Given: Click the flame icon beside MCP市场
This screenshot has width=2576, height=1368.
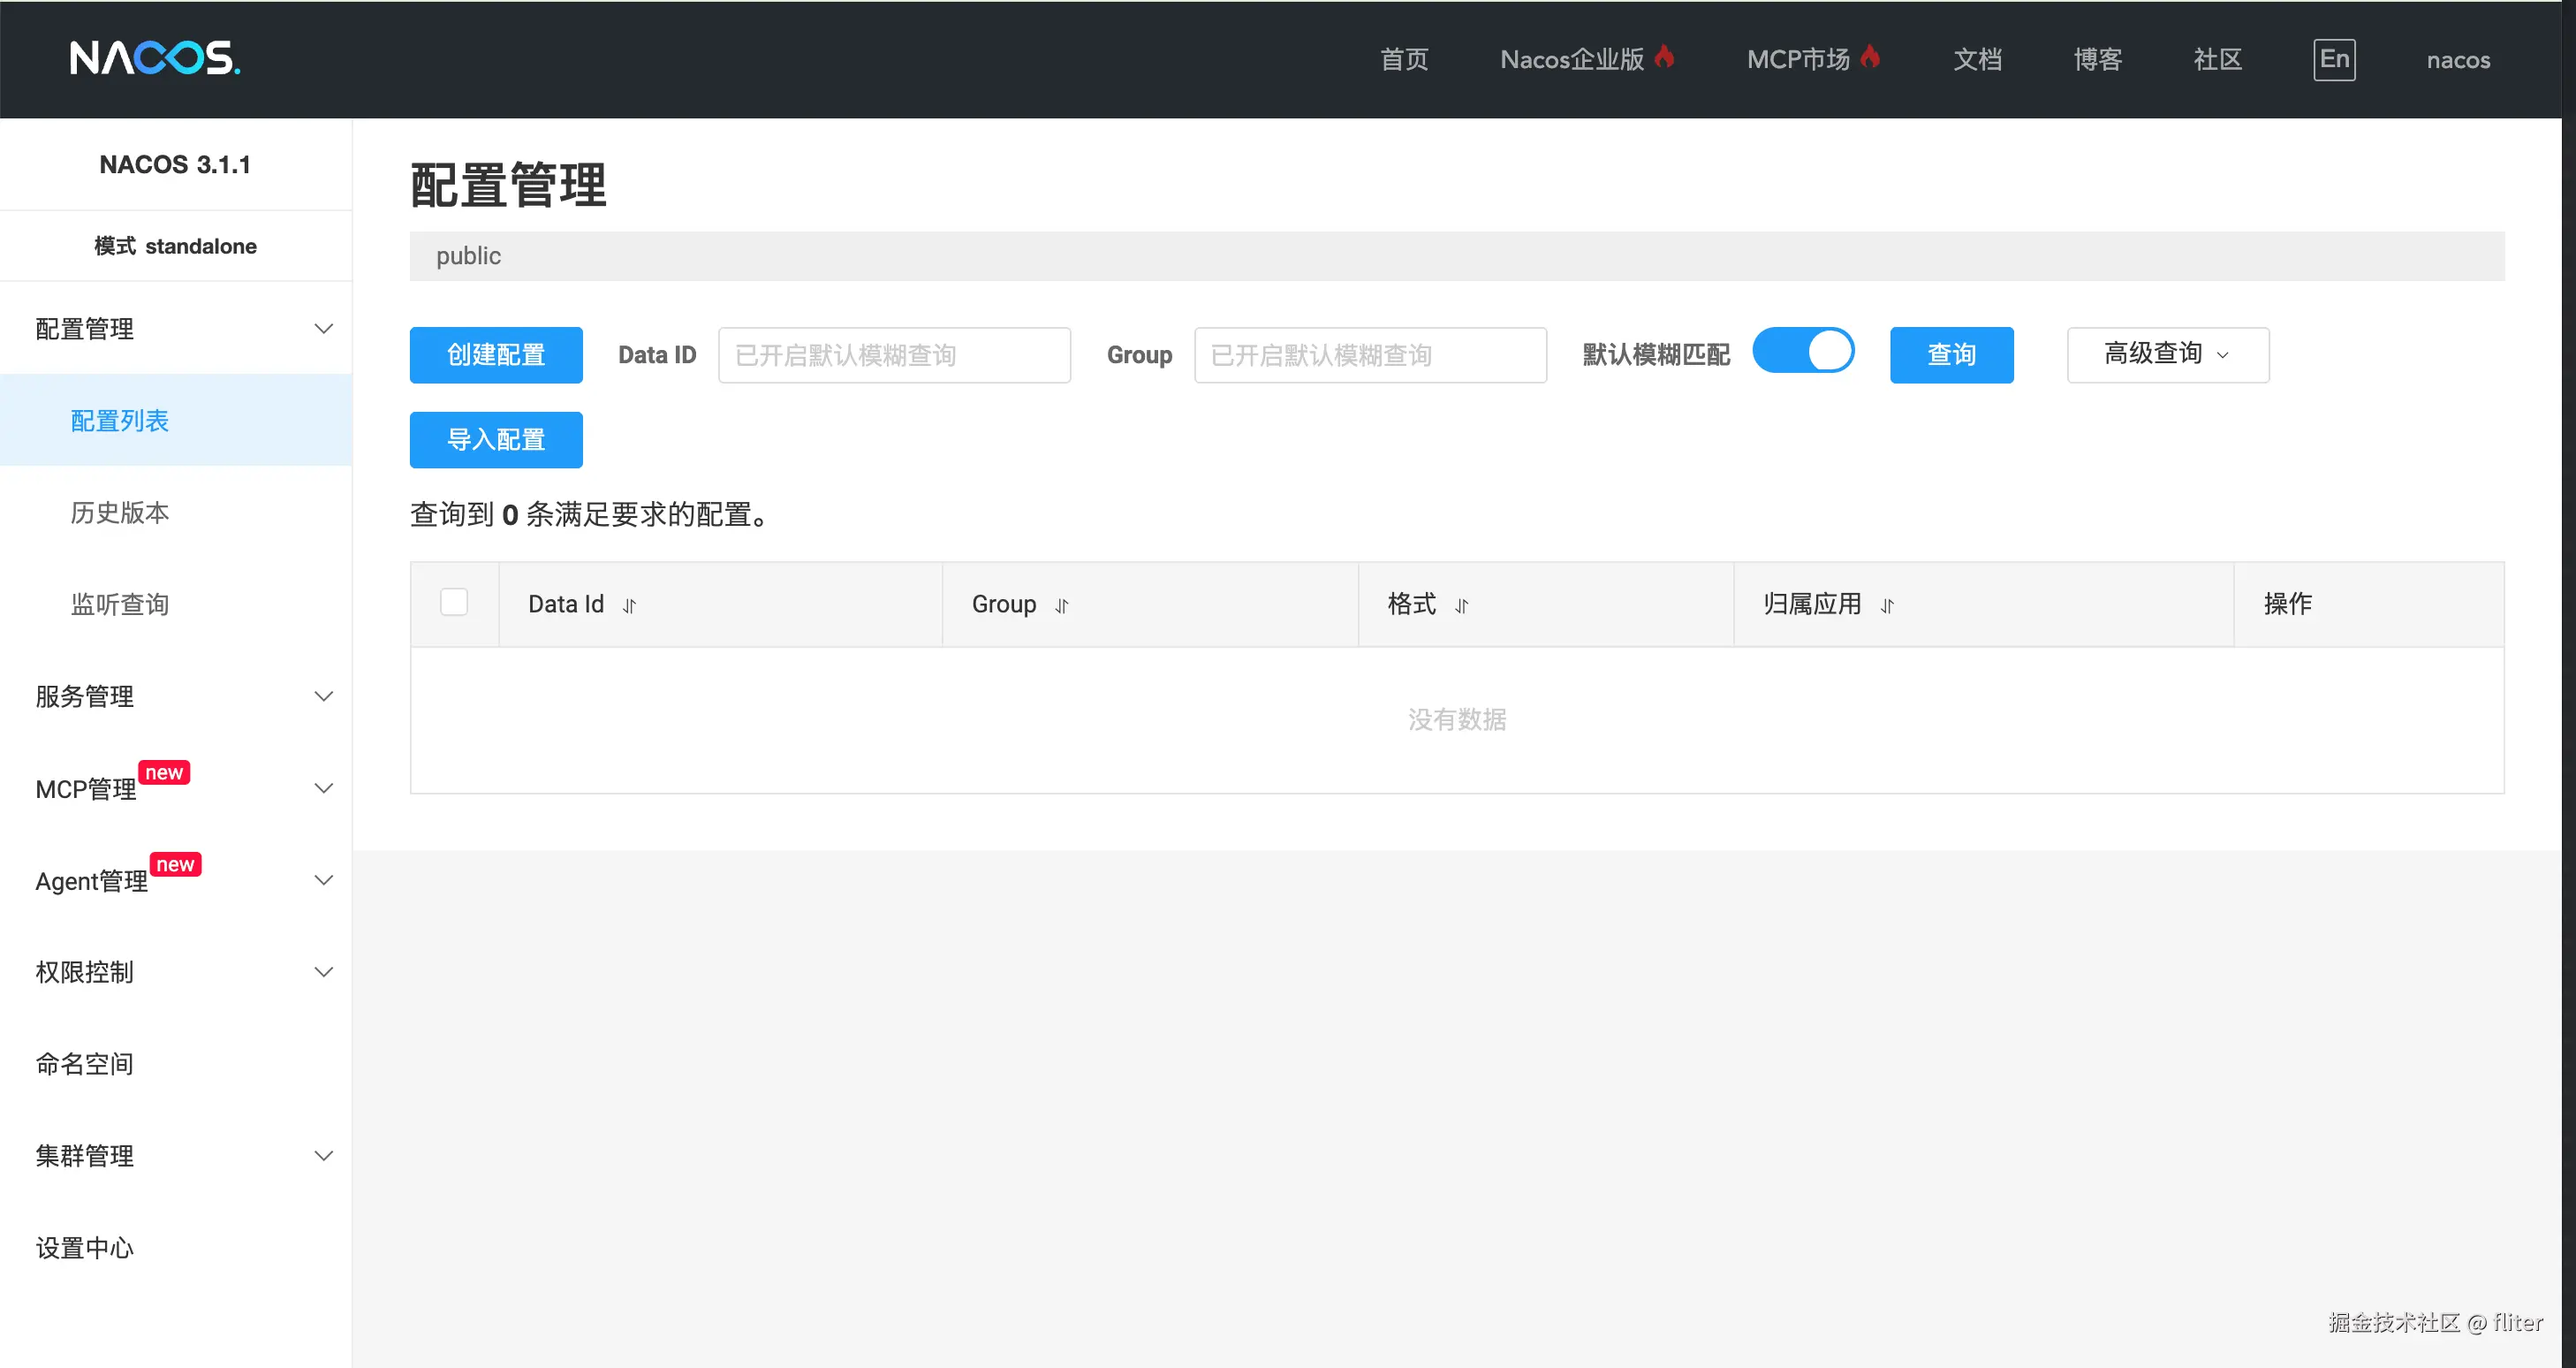Looking at the screenshot, I should coord(1869,57).
